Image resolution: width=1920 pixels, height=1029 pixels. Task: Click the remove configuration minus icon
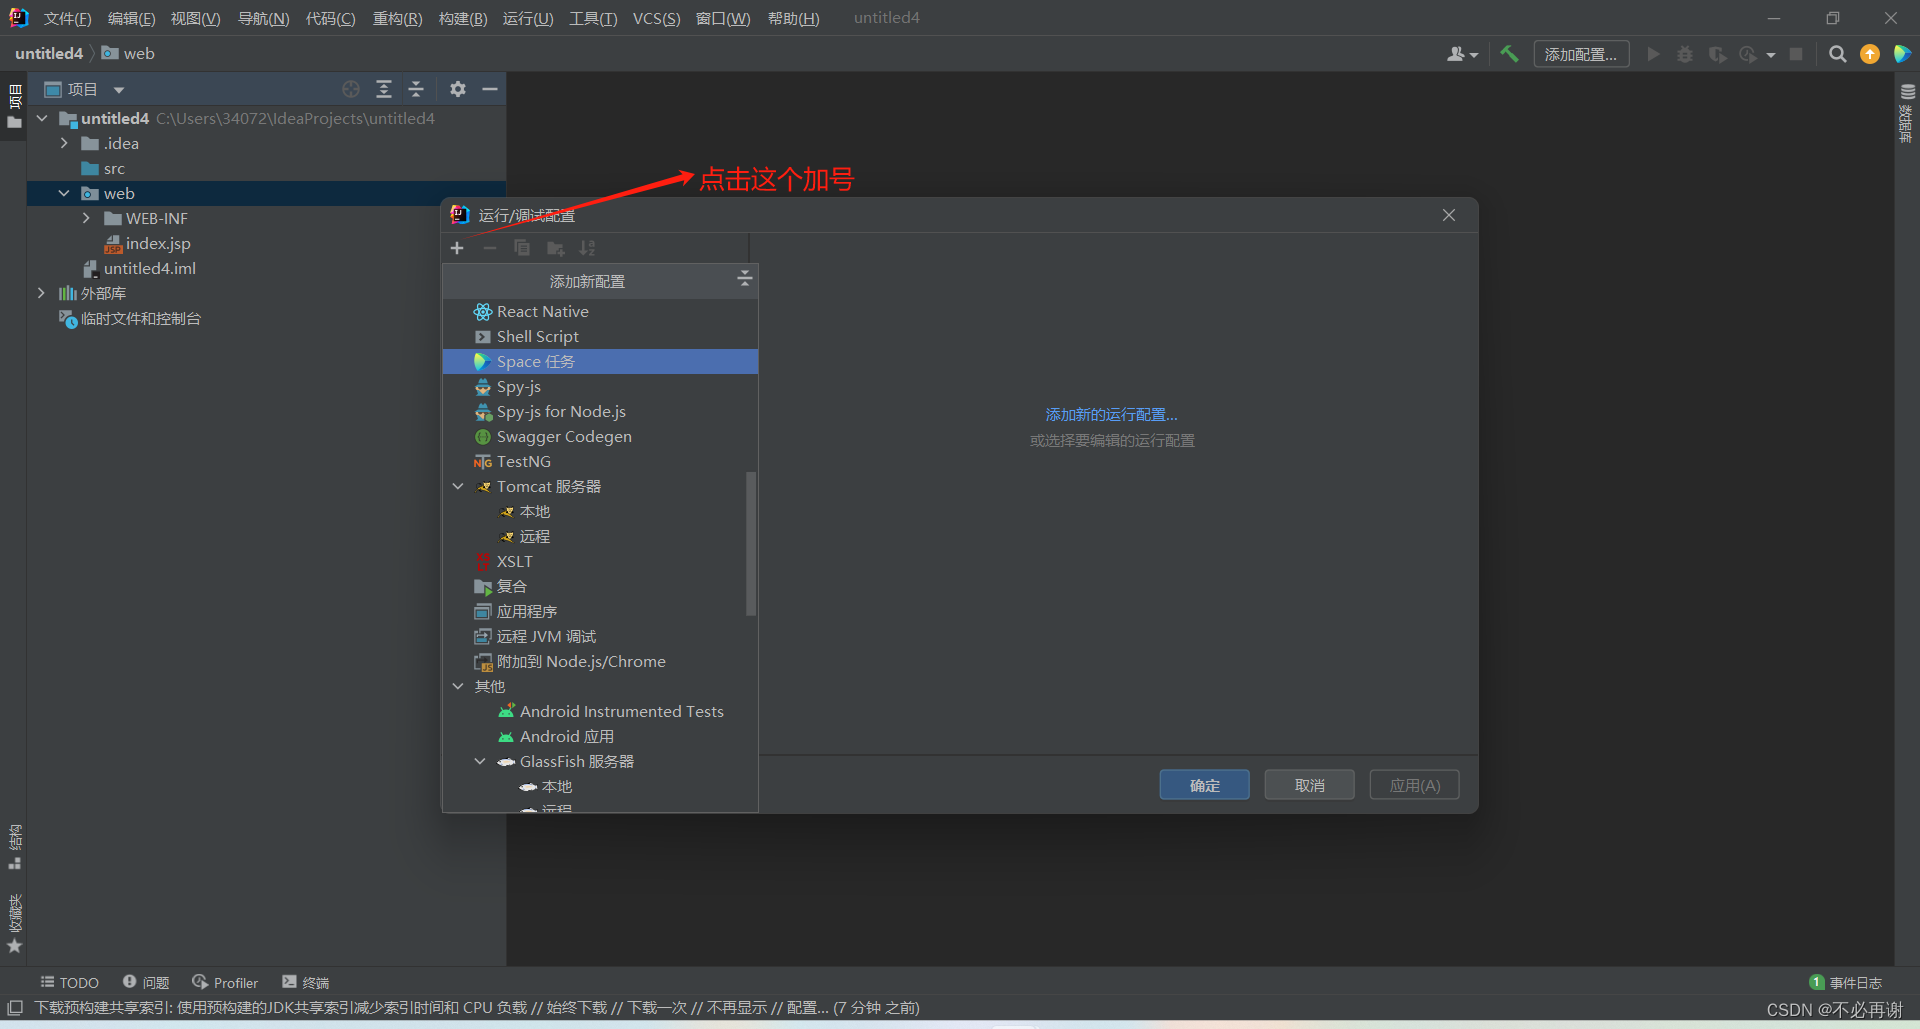(x=490, y=248)
